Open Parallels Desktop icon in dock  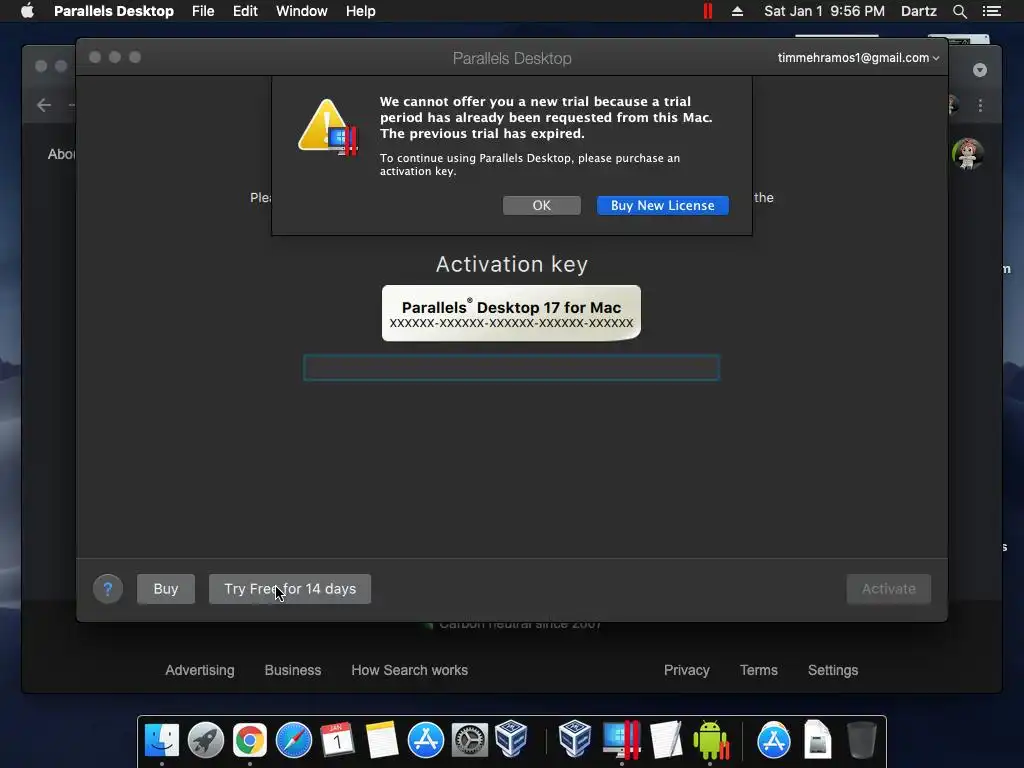tap(621, 740)
